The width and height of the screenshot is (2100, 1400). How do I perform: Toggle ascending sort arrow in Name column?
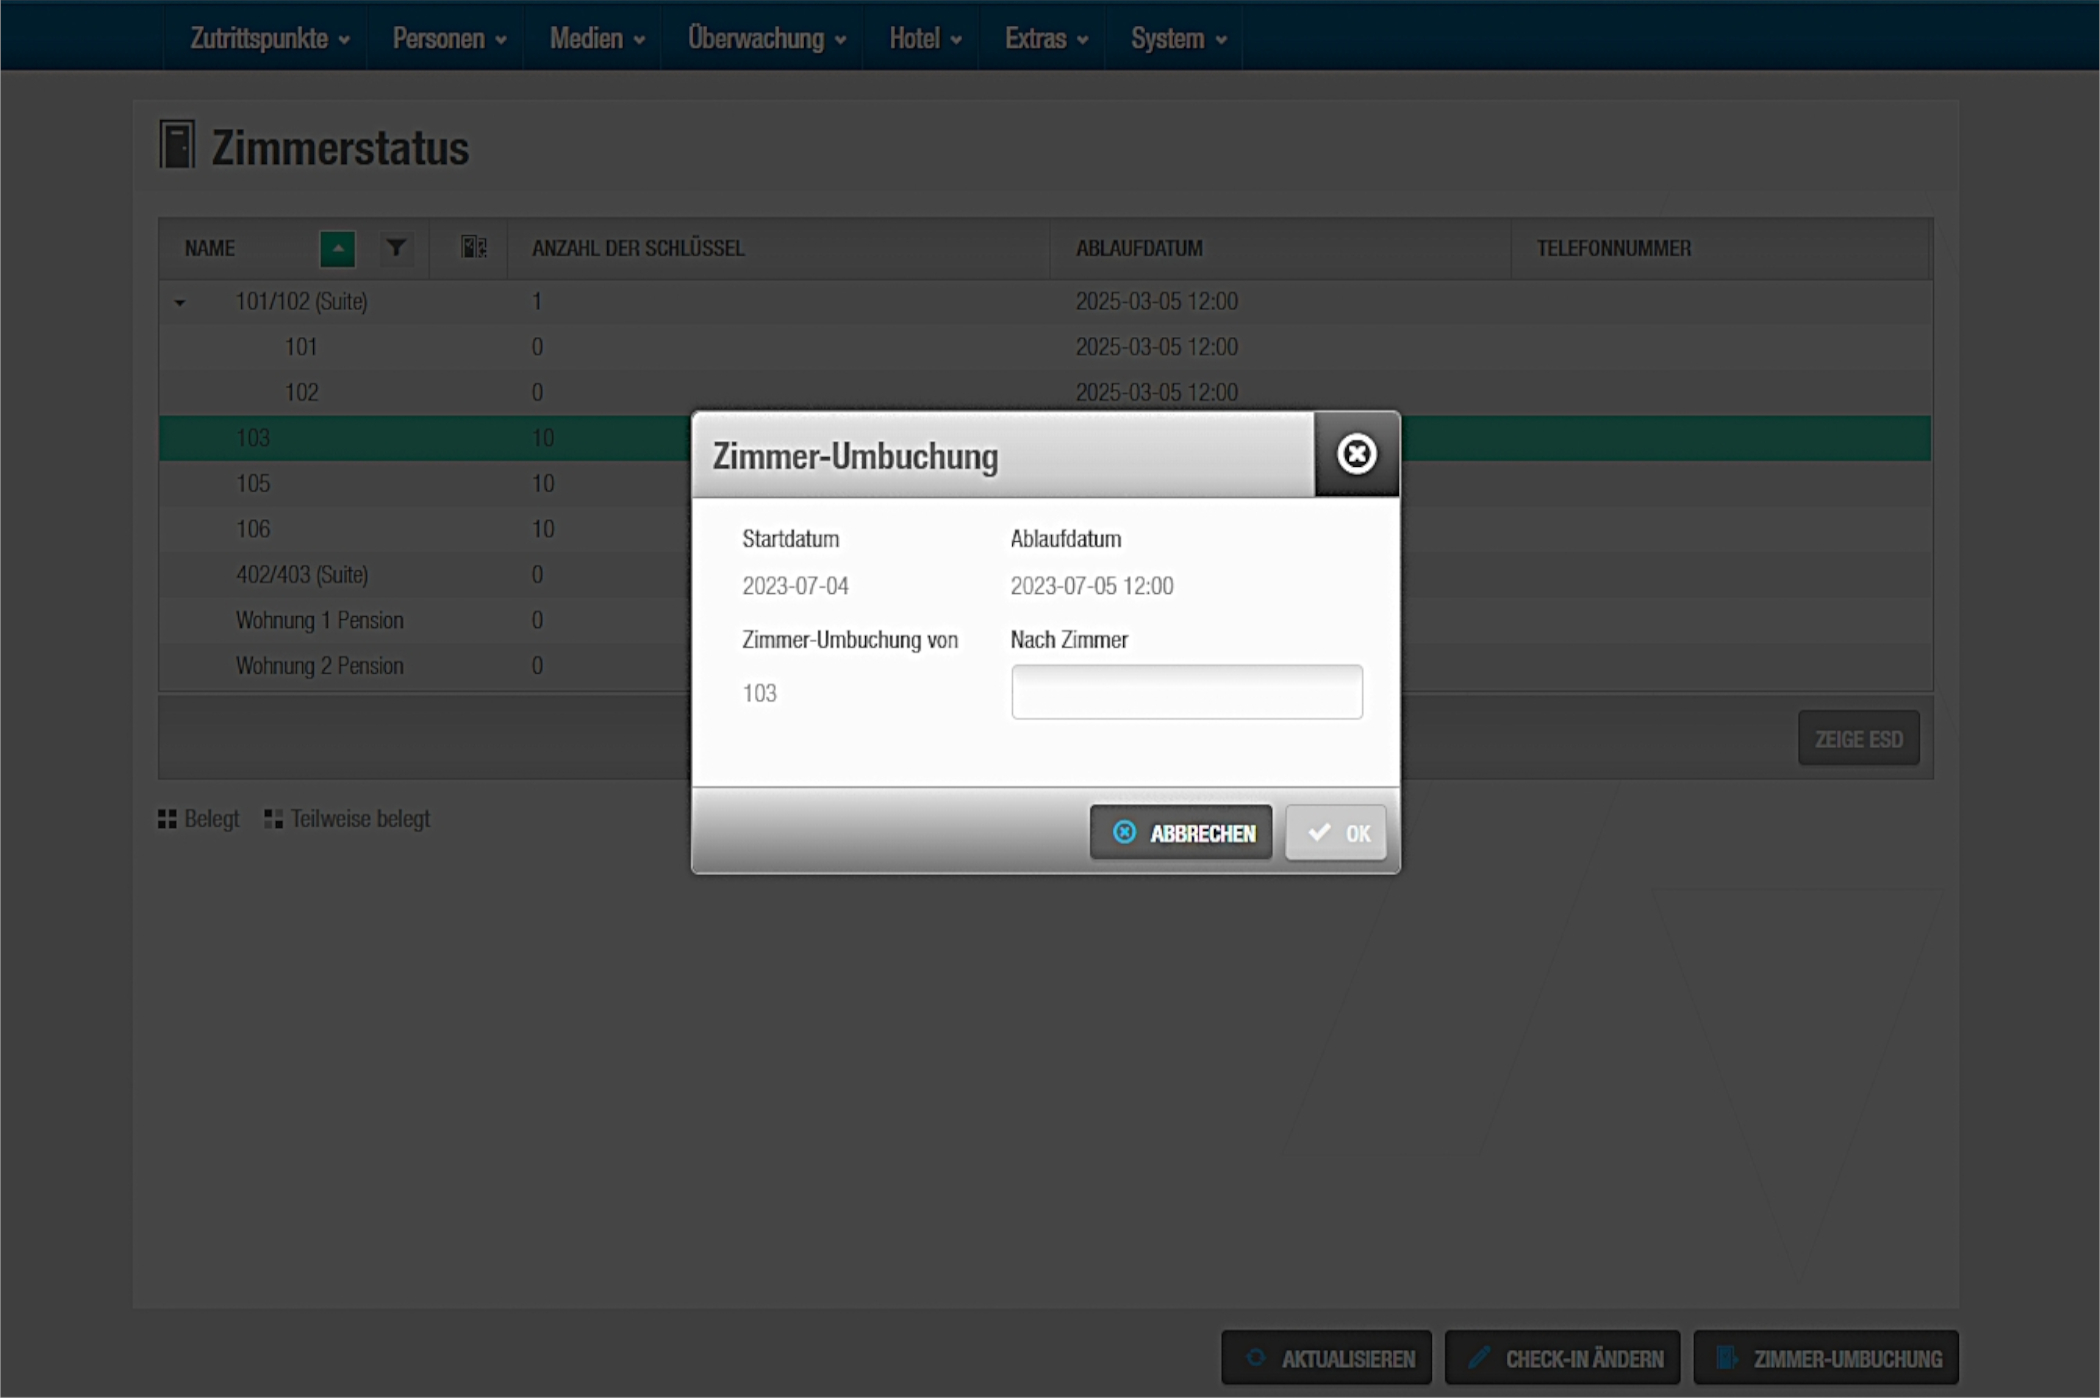pyautogui.click(x=337, y=248)
